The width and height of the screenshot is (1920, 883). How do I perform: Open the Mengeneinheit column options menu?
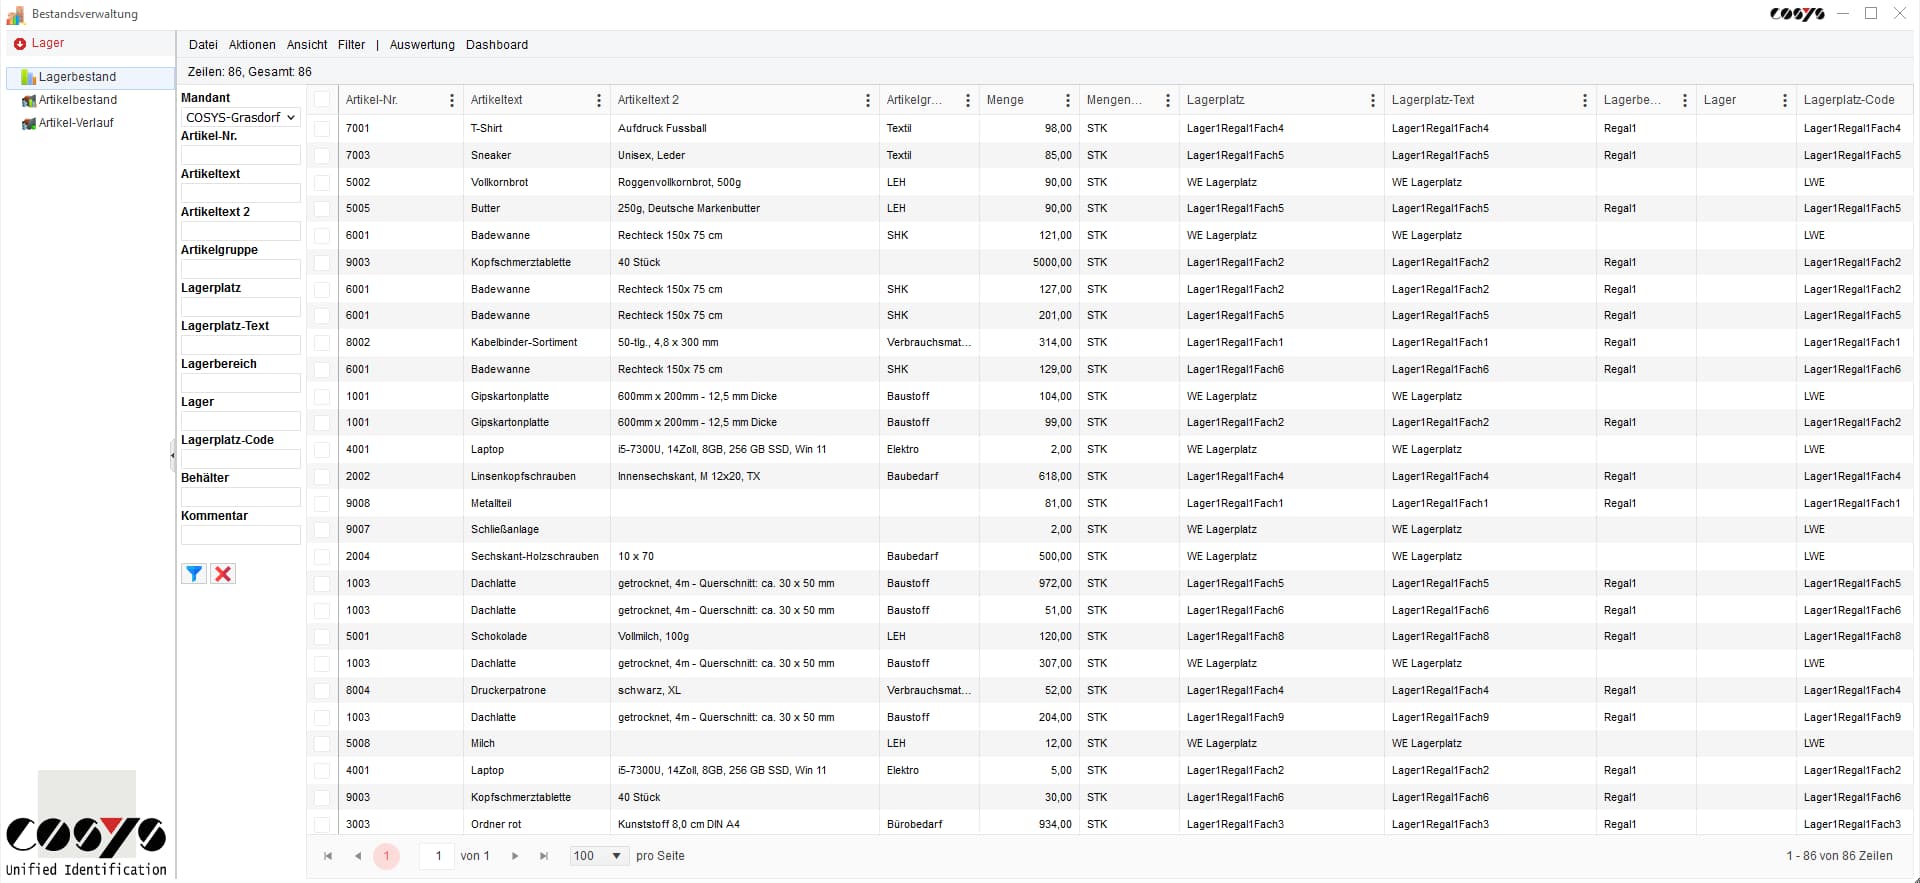1167,100
